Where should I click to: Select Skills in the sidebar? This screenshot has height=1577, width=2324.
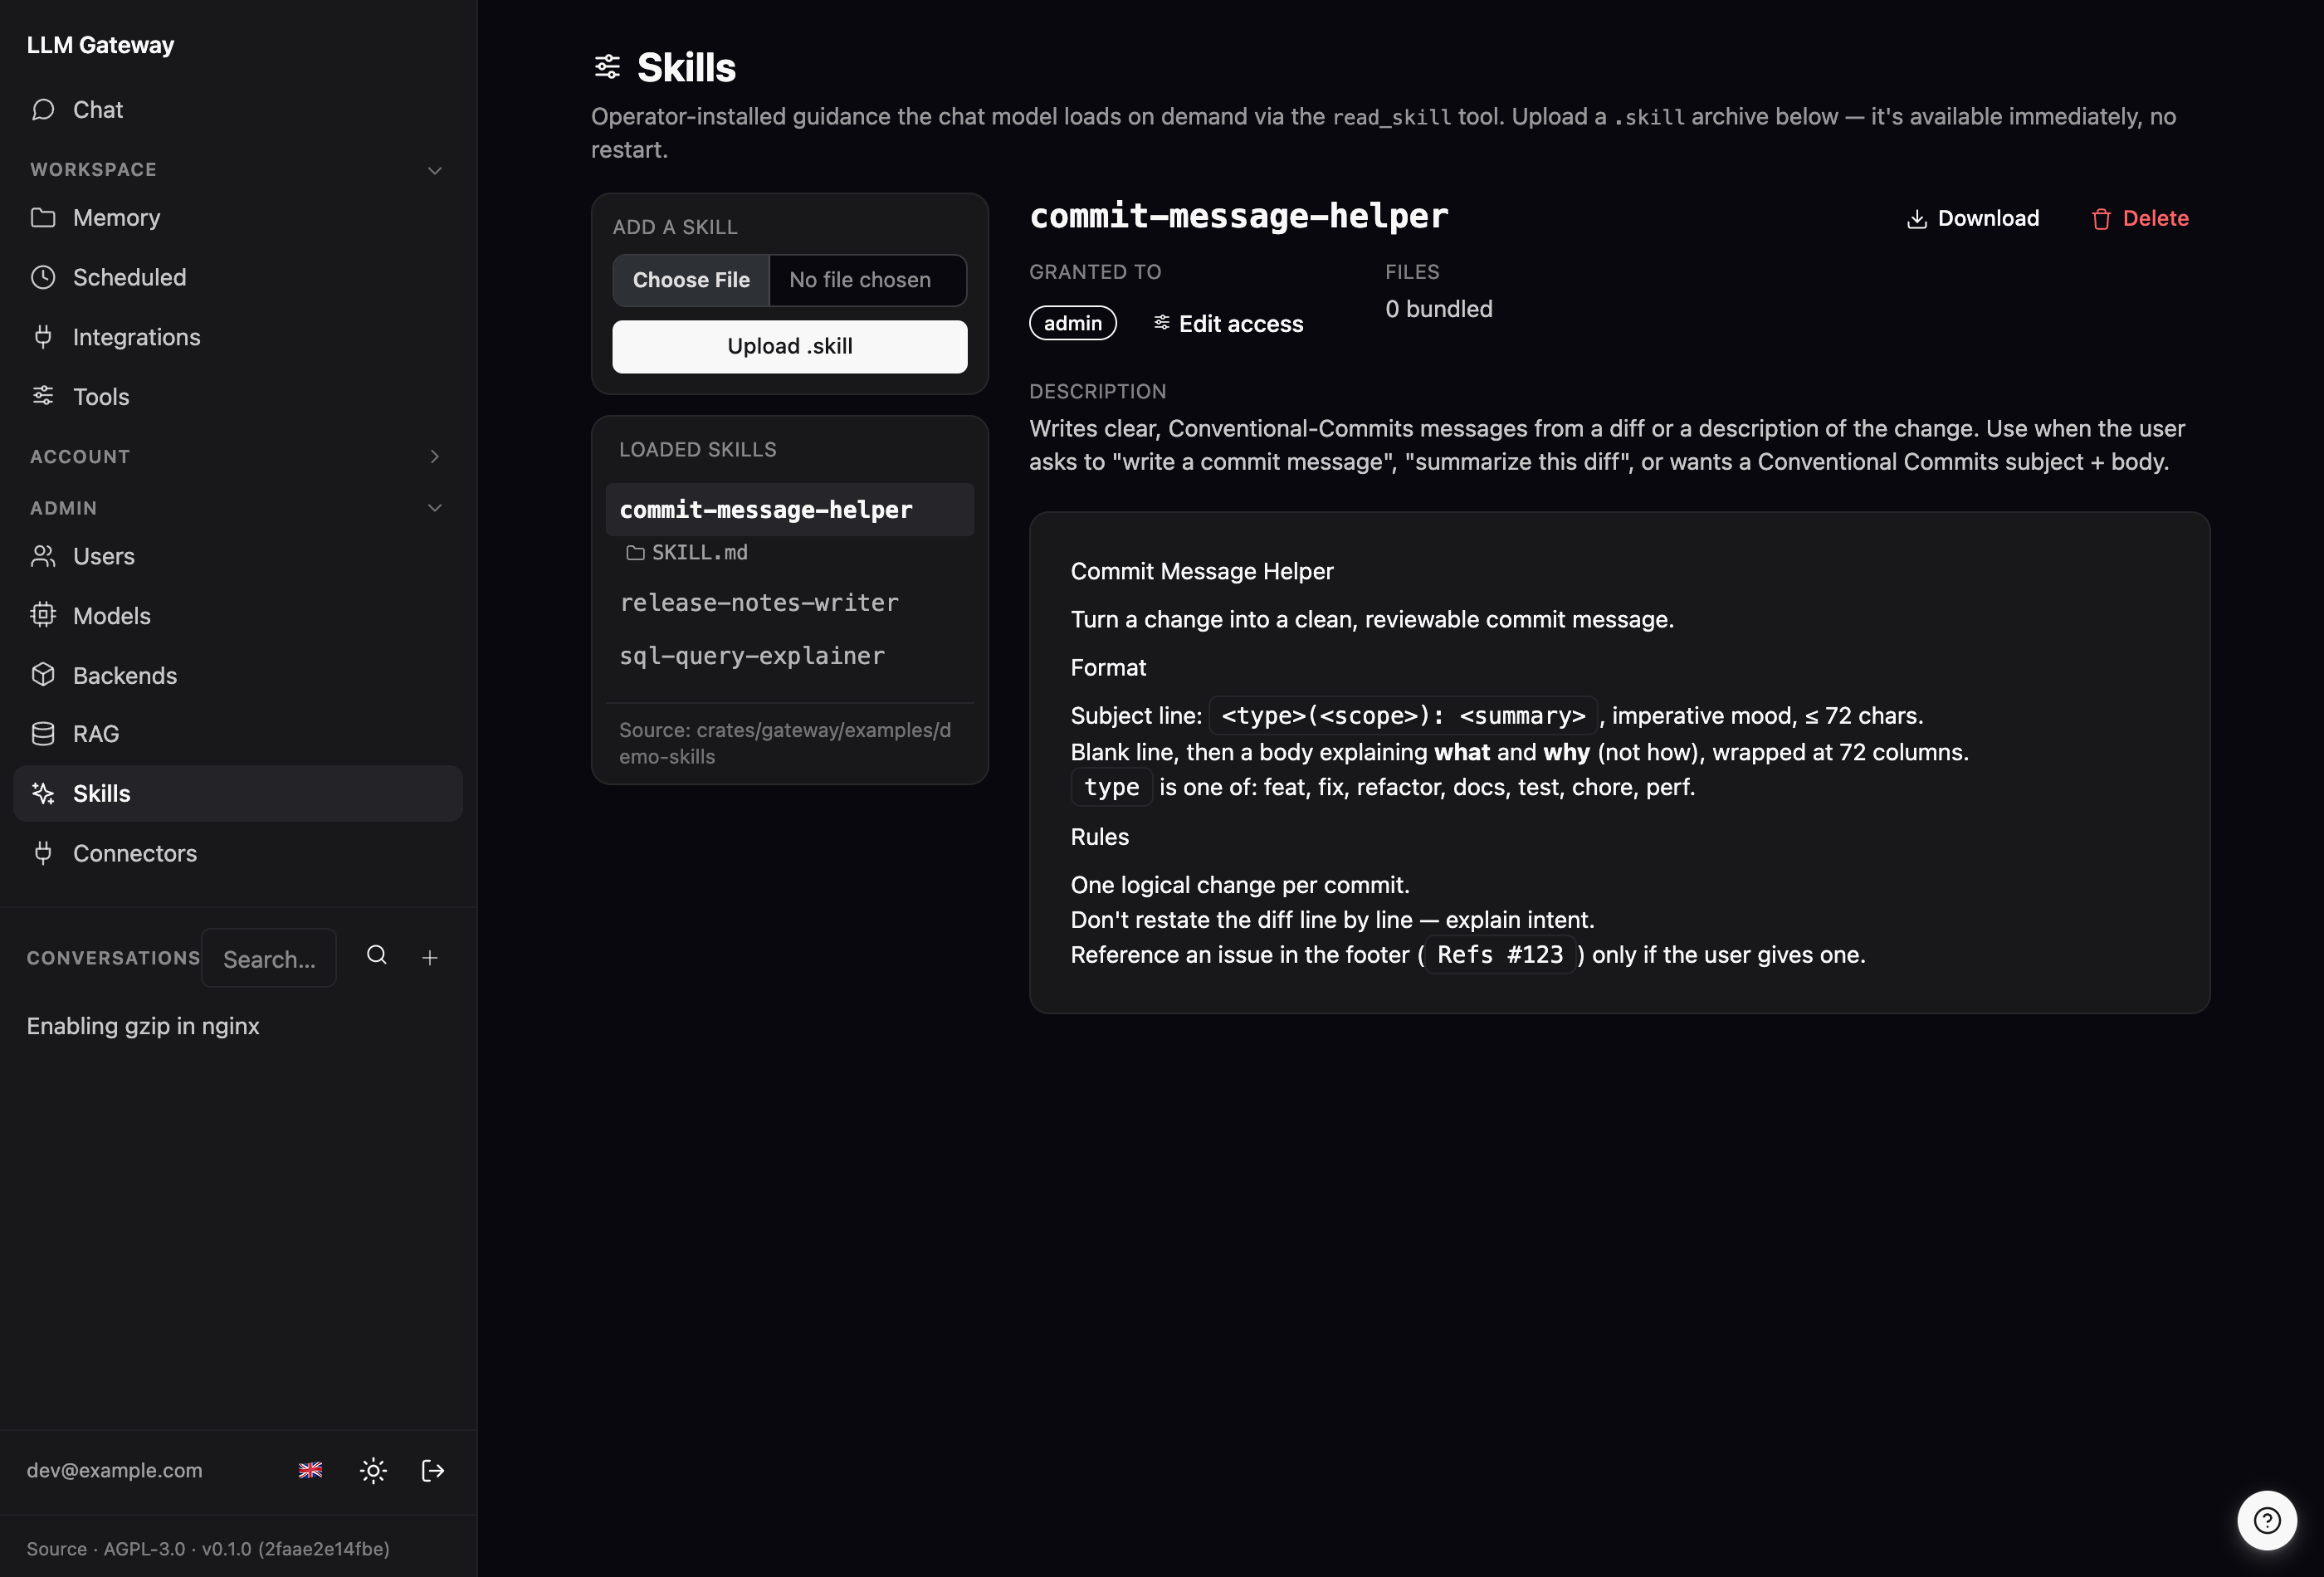[x=238, y=794]
